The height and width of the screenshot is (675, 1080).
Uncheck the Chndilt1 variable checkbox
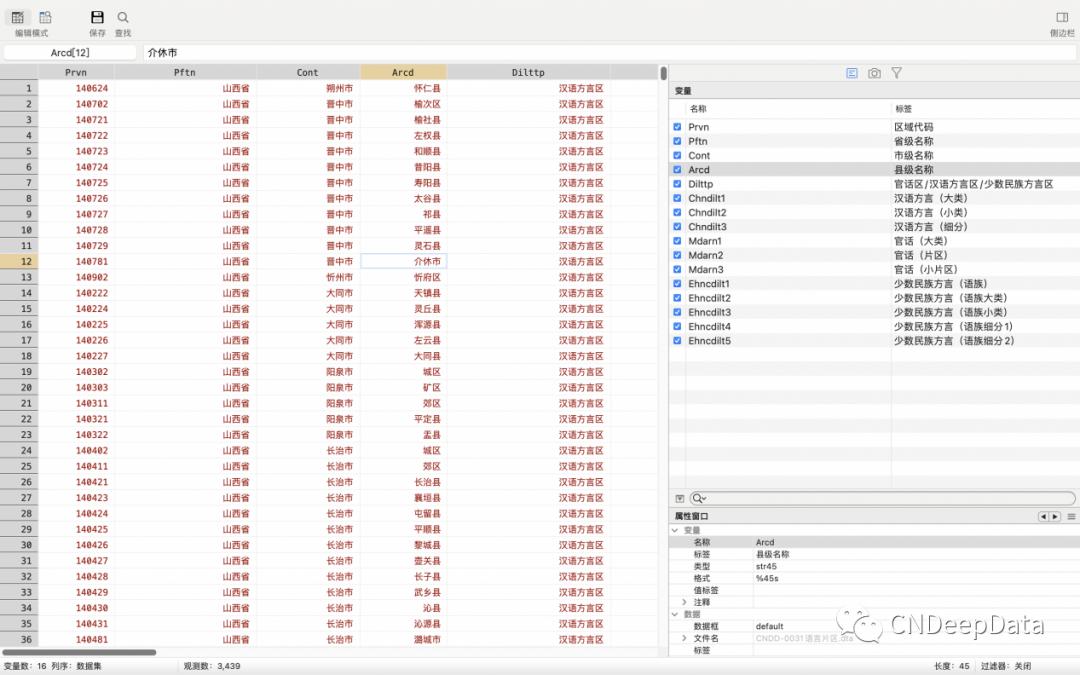click(677, 198)
